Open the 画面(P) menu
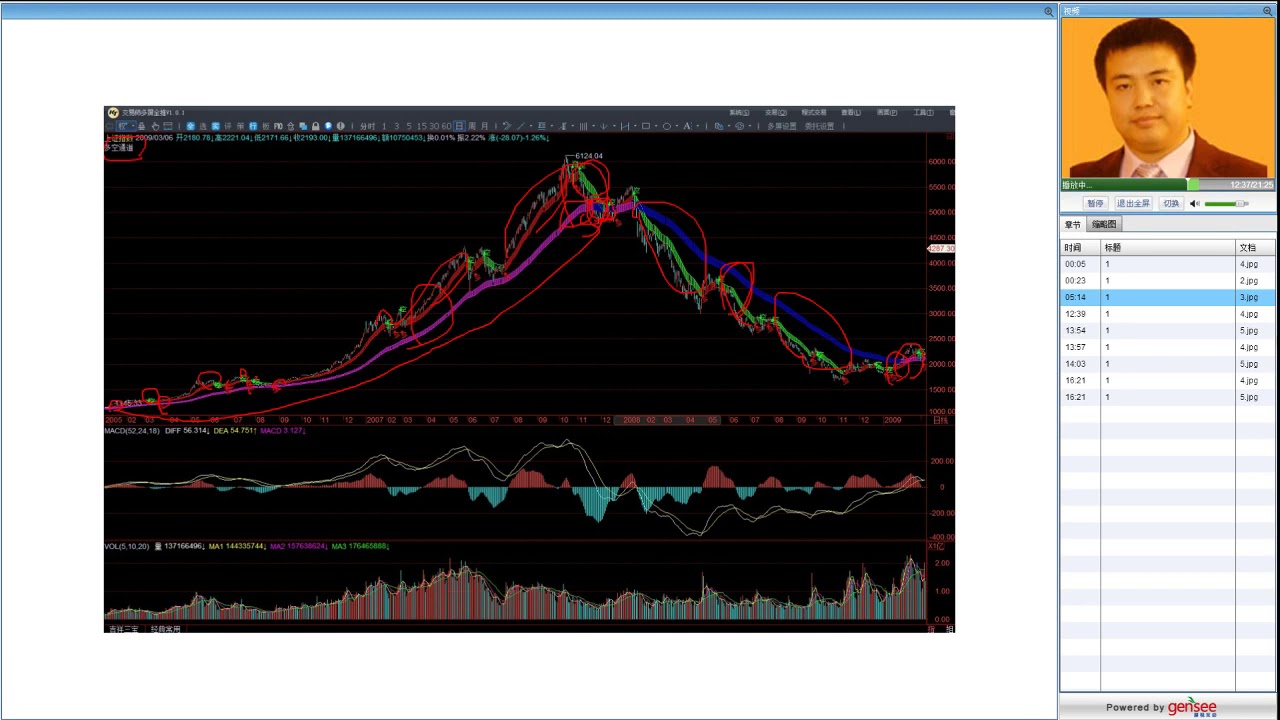Image resolution: width=1280 pixels, height=720 pixels. click(x=887, y=112)
